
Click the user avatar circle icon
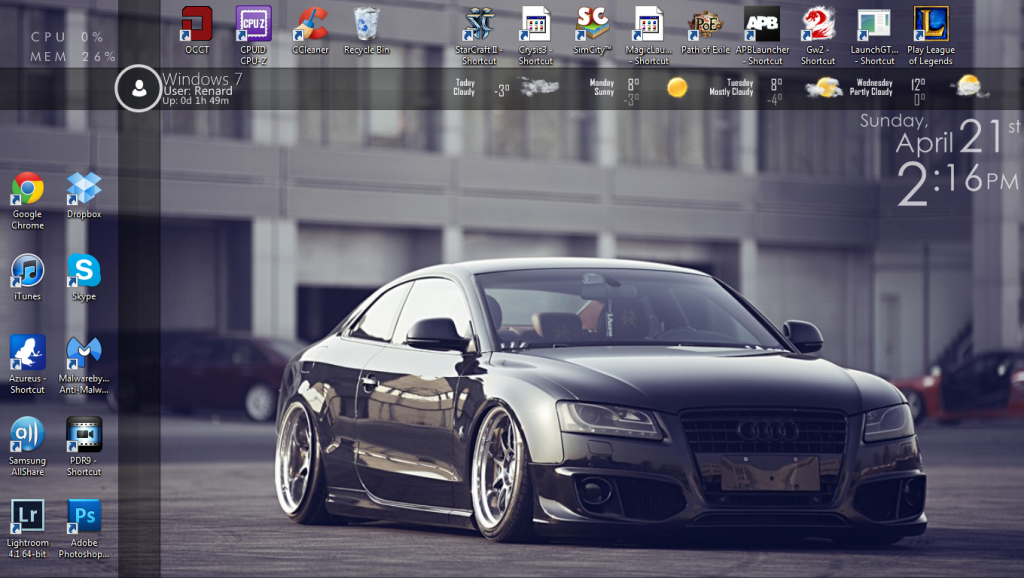tap(138, 88)
